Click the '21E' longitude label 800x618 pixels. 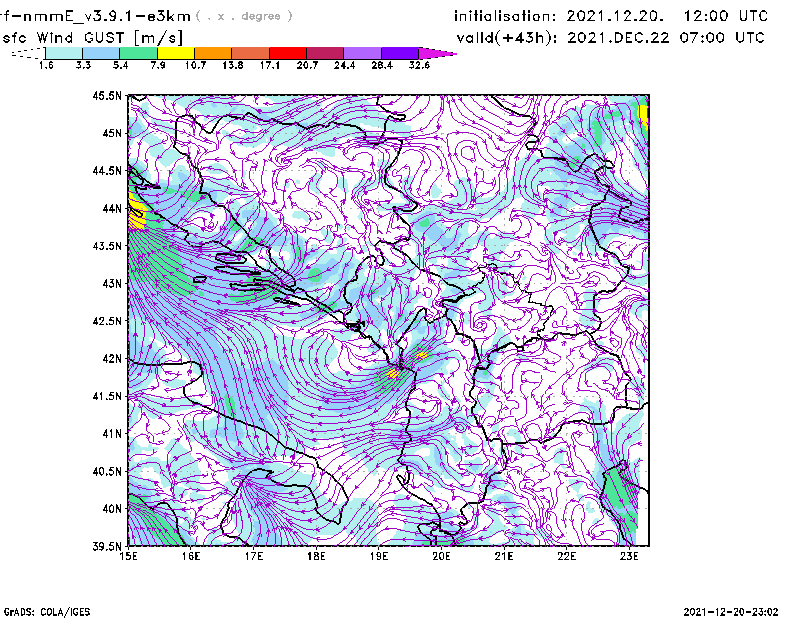click(504, 556)
